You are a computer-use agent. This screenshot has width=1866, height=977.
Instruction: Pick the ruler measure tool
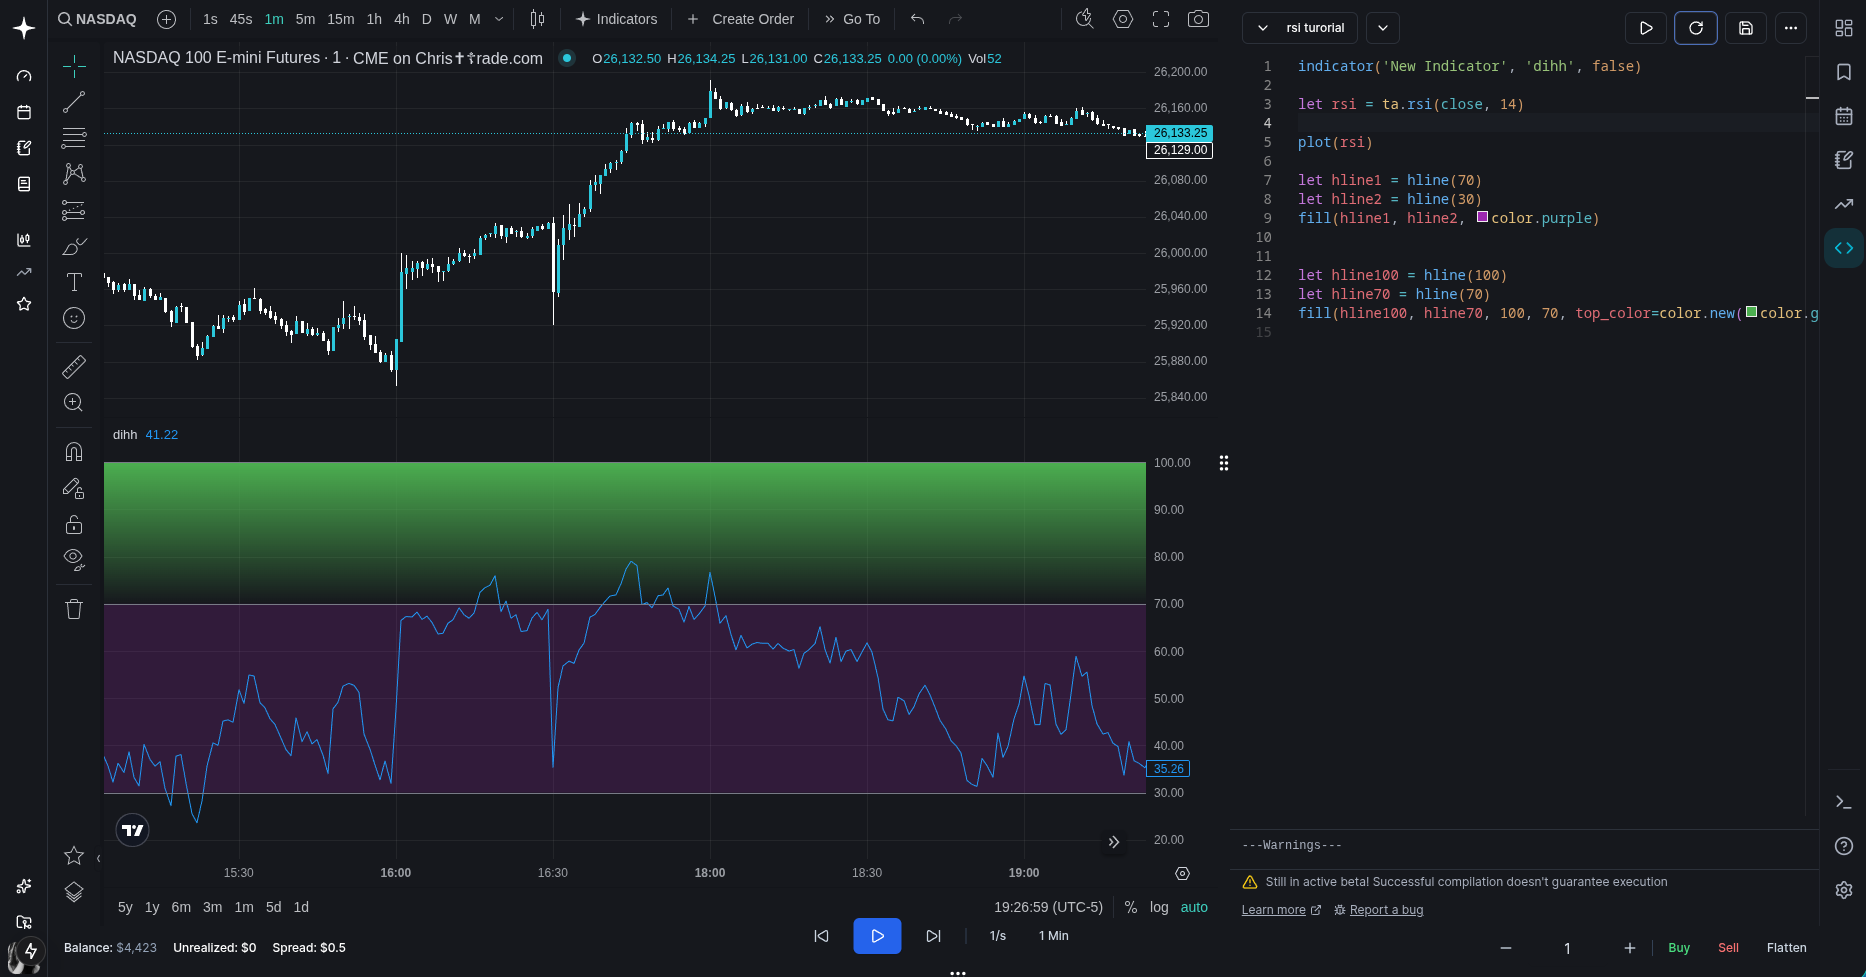74,367
